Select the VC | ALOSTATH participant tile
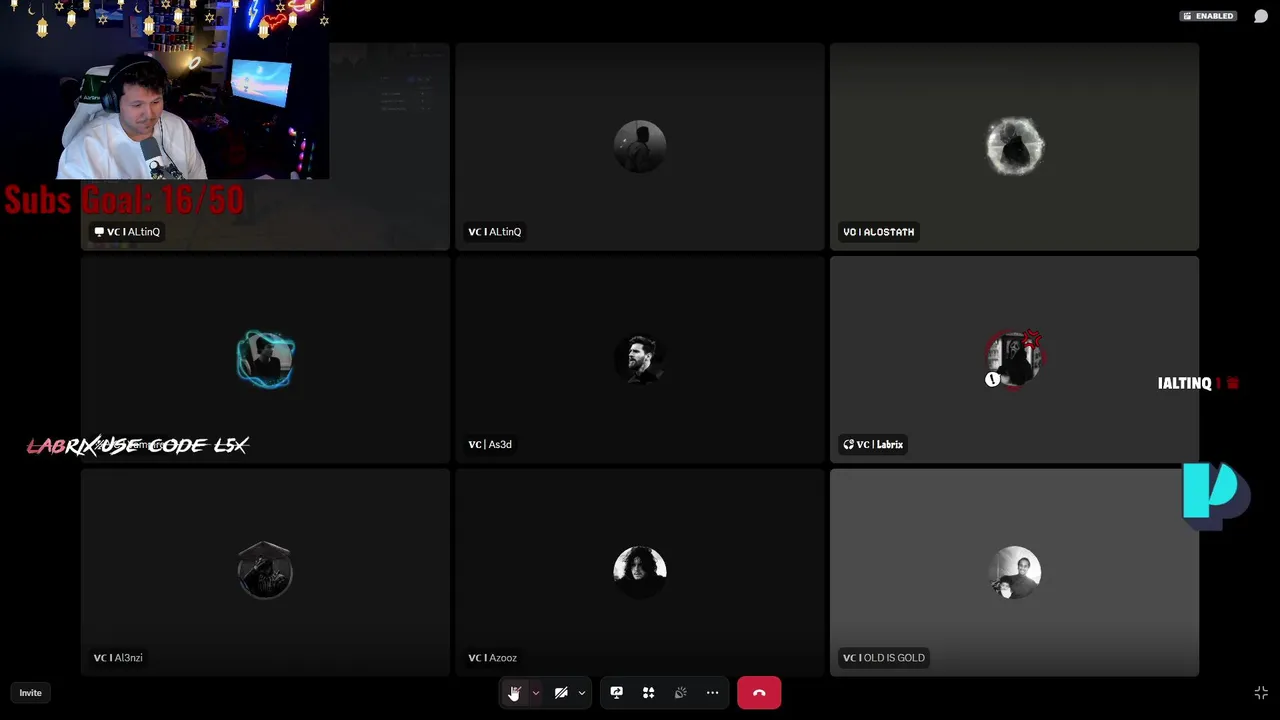 [1014, 146]
